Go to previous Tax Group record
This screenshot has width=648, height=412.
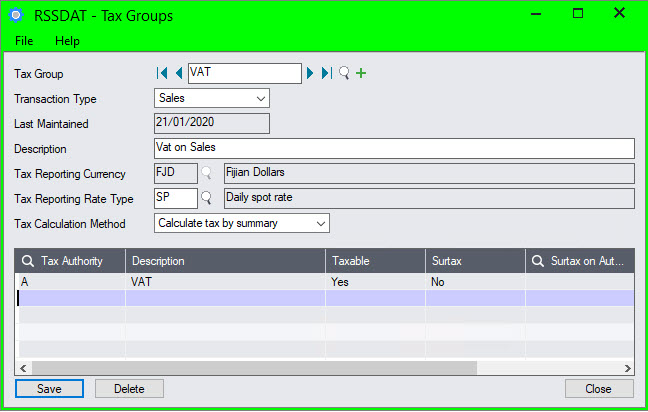(x=179, y=74)
